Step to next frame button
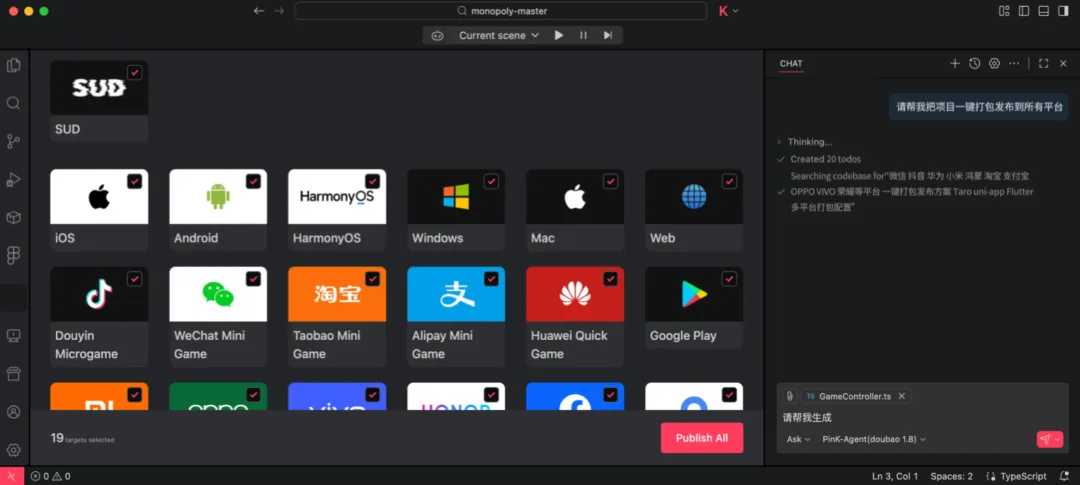Viewport: 1080px width, 485px height. pyautogui.click(x=608, y=35)
